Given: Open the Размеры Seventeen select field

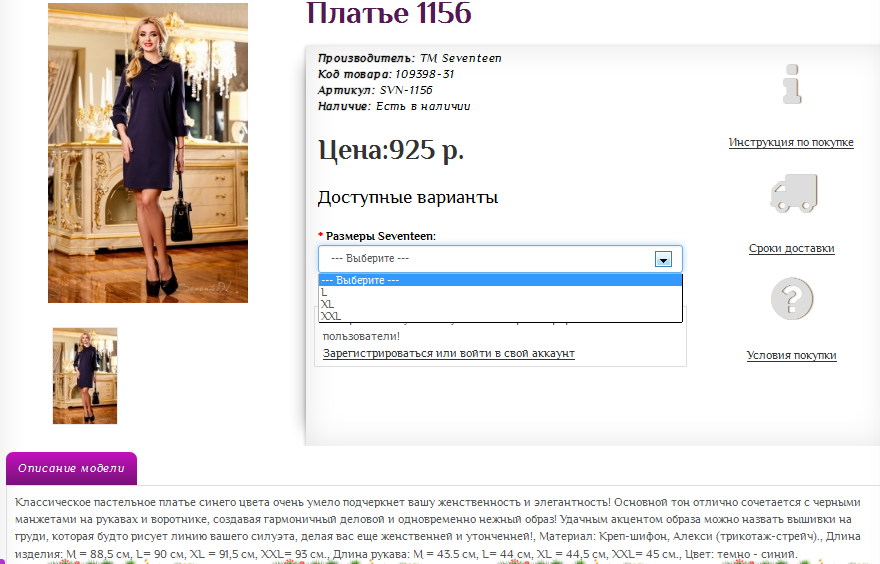Looking at the screenshot, I should [x=490, y=258].
